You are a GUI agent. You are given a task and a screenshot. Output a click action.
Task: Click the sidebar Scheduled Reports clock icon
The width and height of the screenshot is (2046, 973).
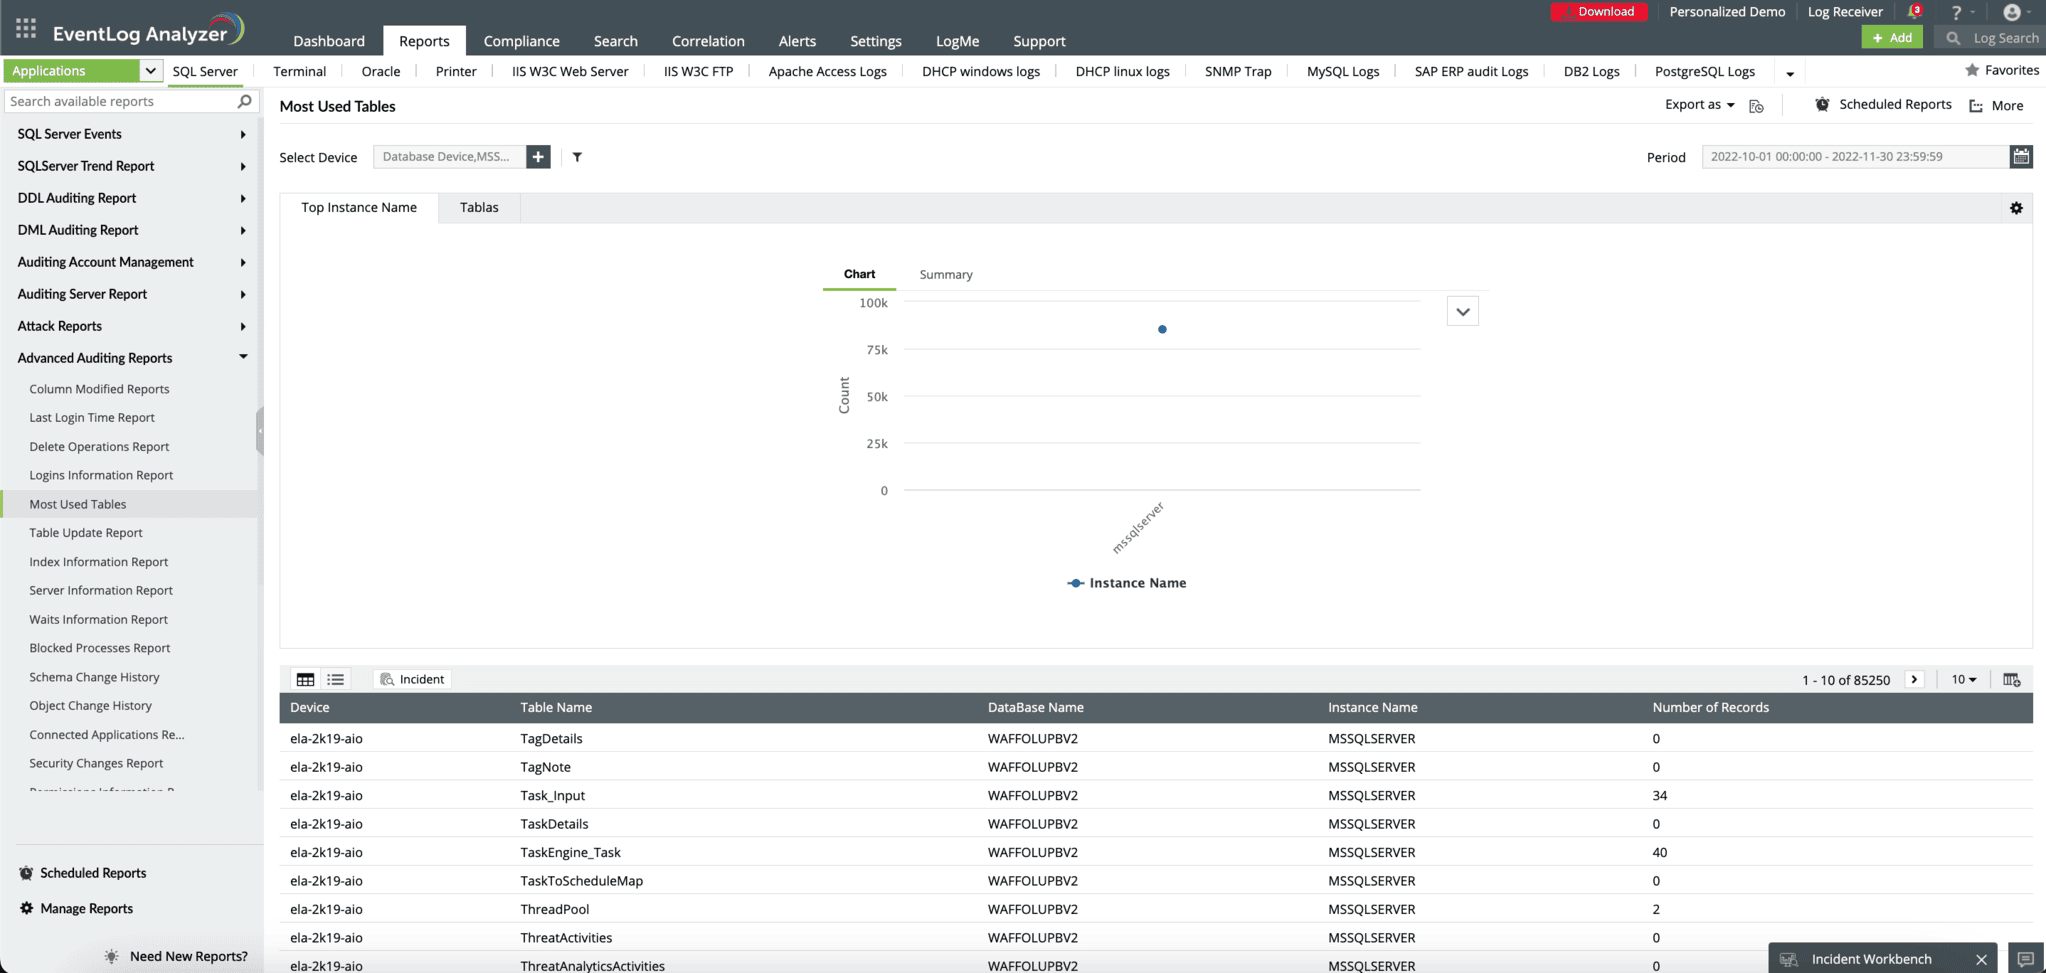[26, 873]
